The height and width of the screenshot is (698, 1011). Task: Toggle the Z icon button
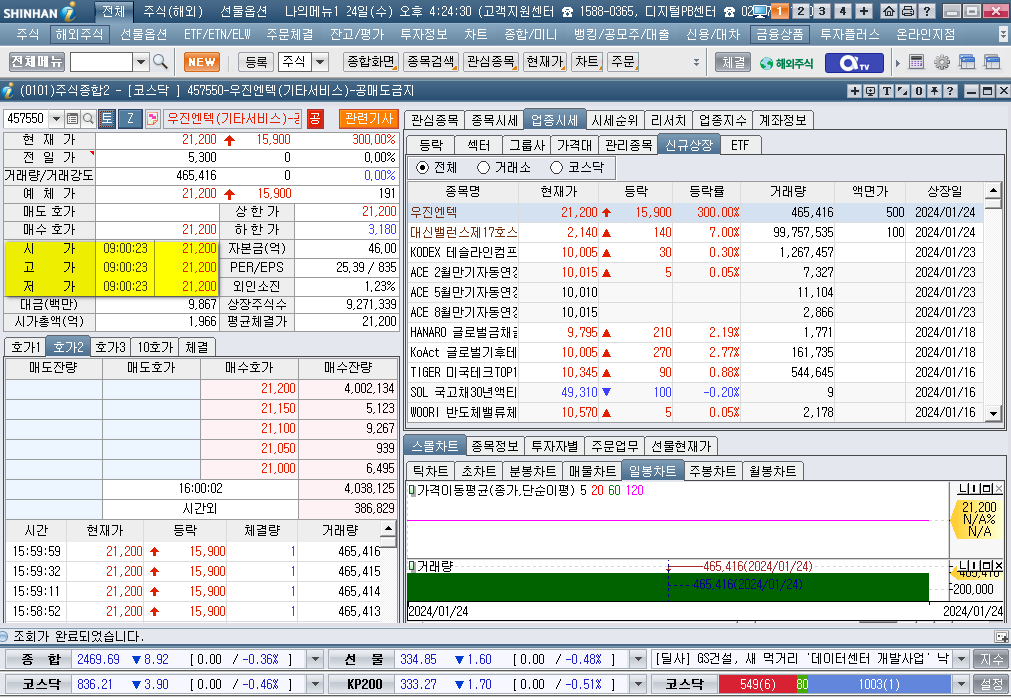click(x=130, y=119)
